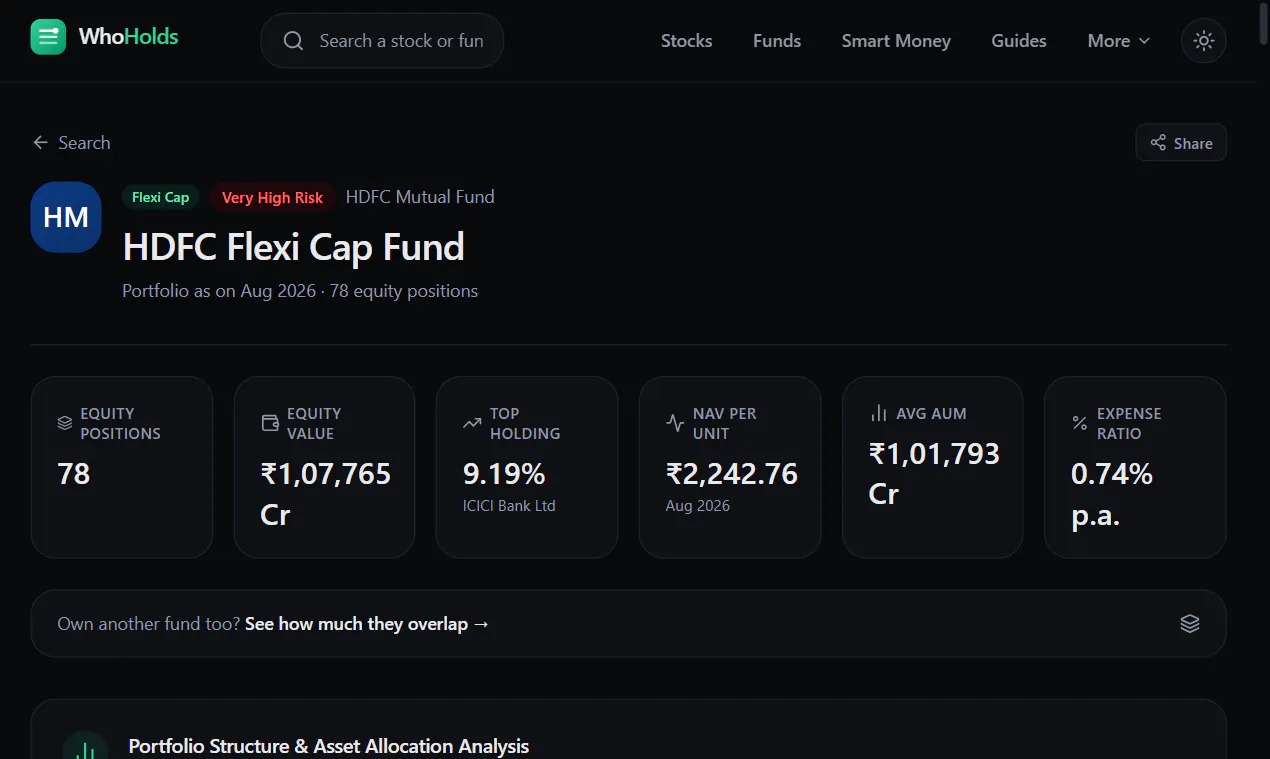Click the HM fund avatar badge
This screenshot has width=1270, height=759.
[x=66, y=217]
